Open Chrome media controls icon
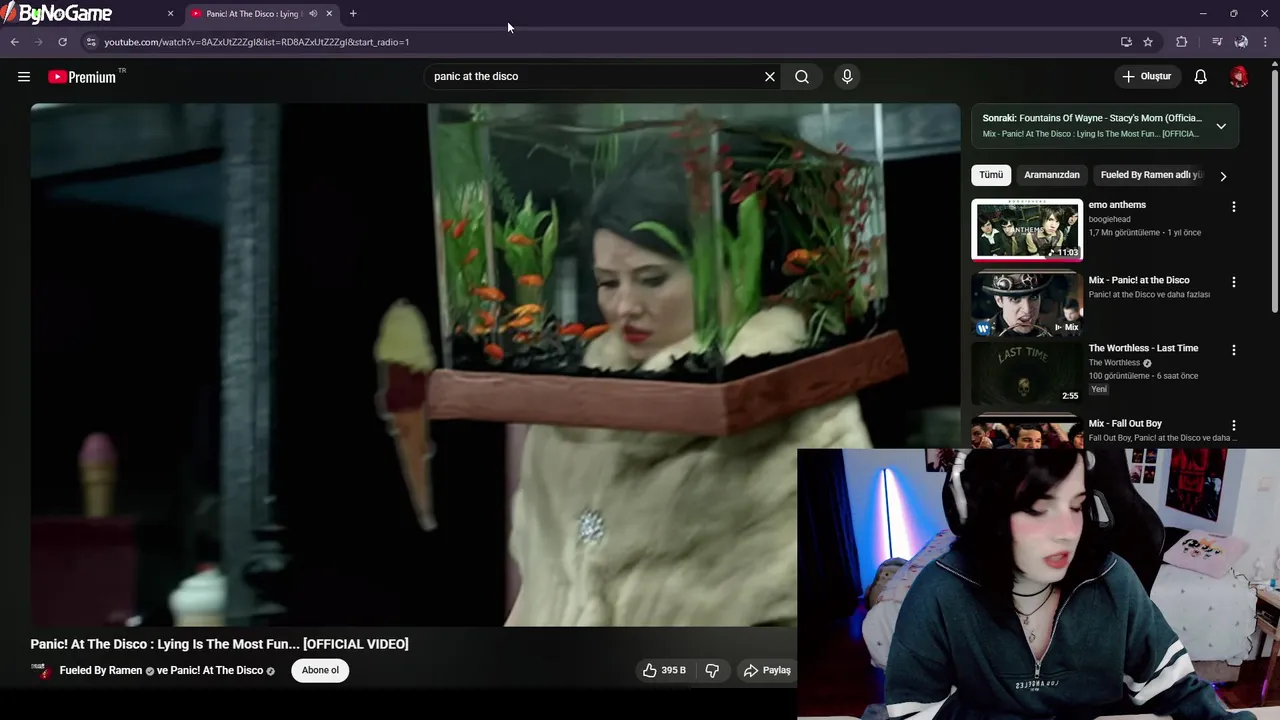Screen dimensions: 1280x720 pos(1217,42)
